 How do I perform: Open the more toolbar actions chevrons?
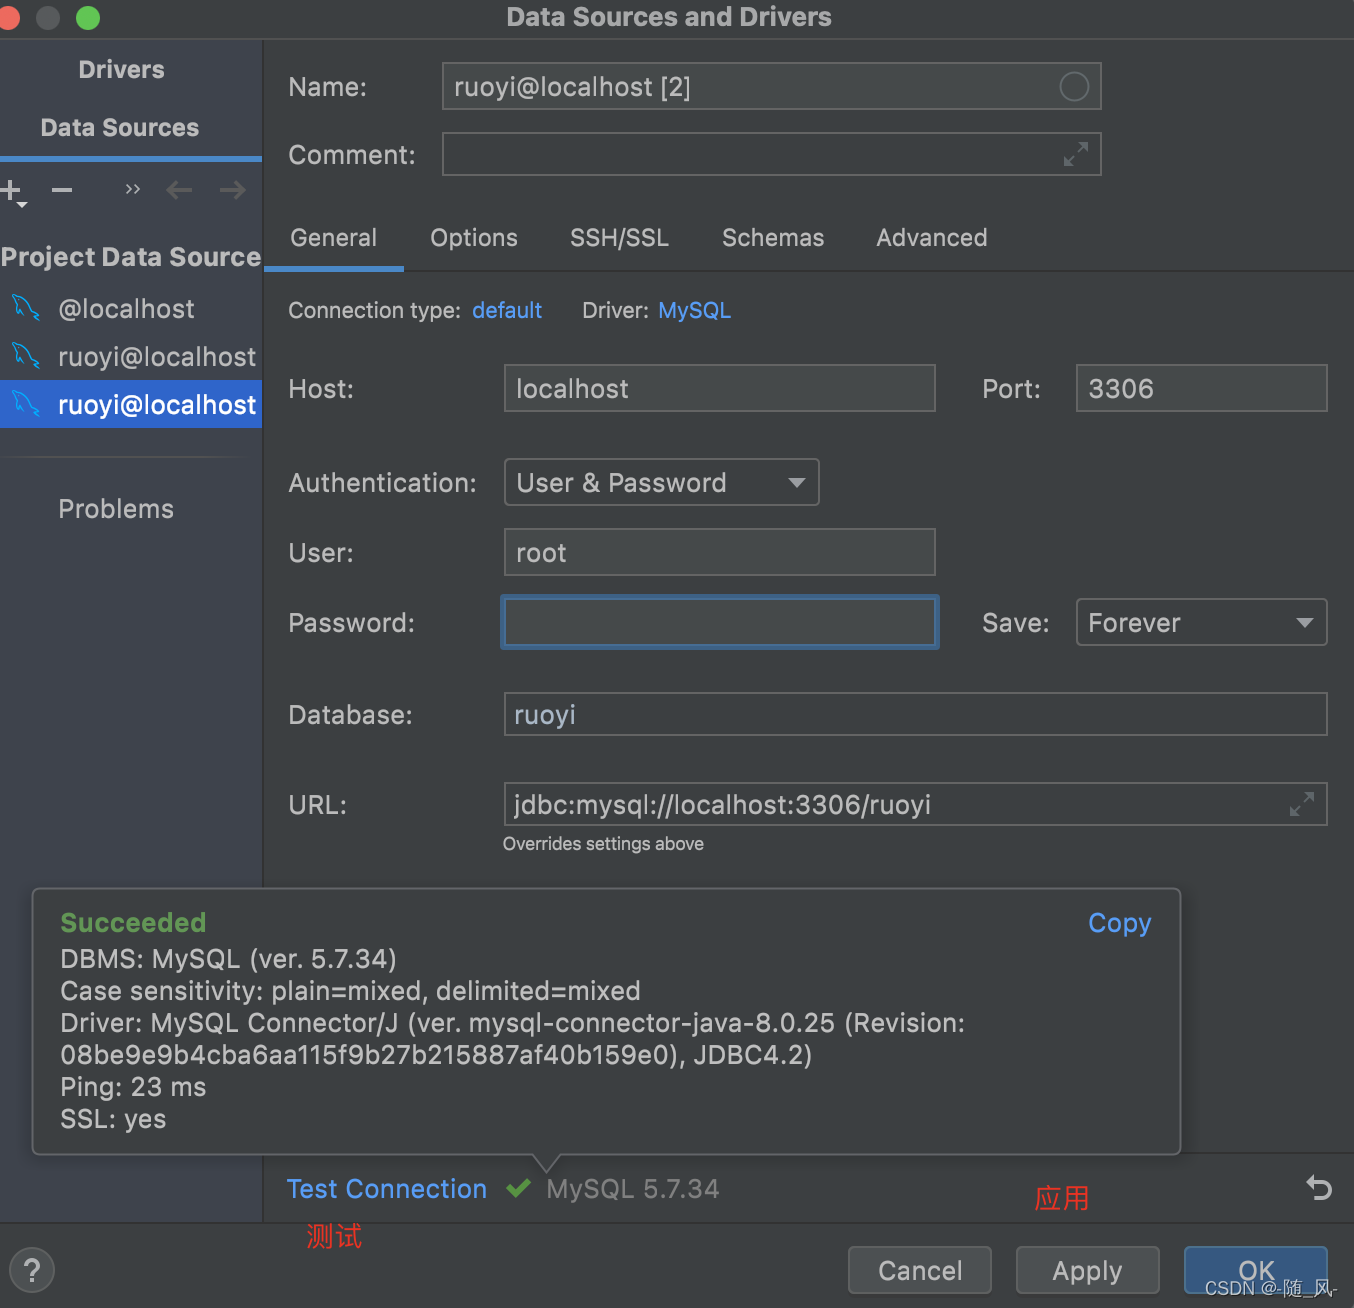tap(132, 189)
